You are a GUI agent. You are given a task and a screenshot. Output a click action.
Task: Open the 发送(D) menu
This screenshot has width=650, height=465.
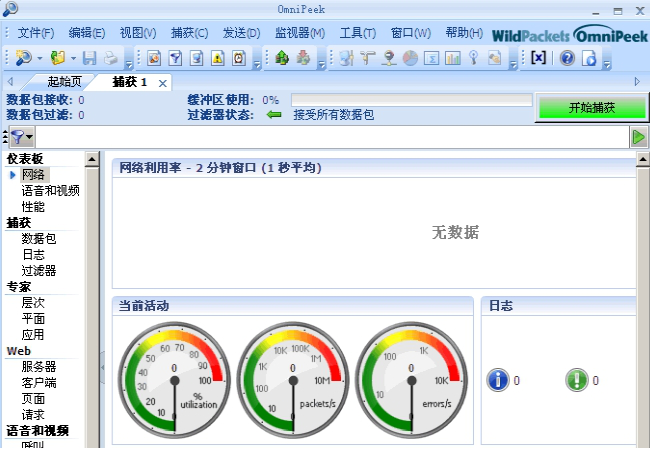pos(241,33)
